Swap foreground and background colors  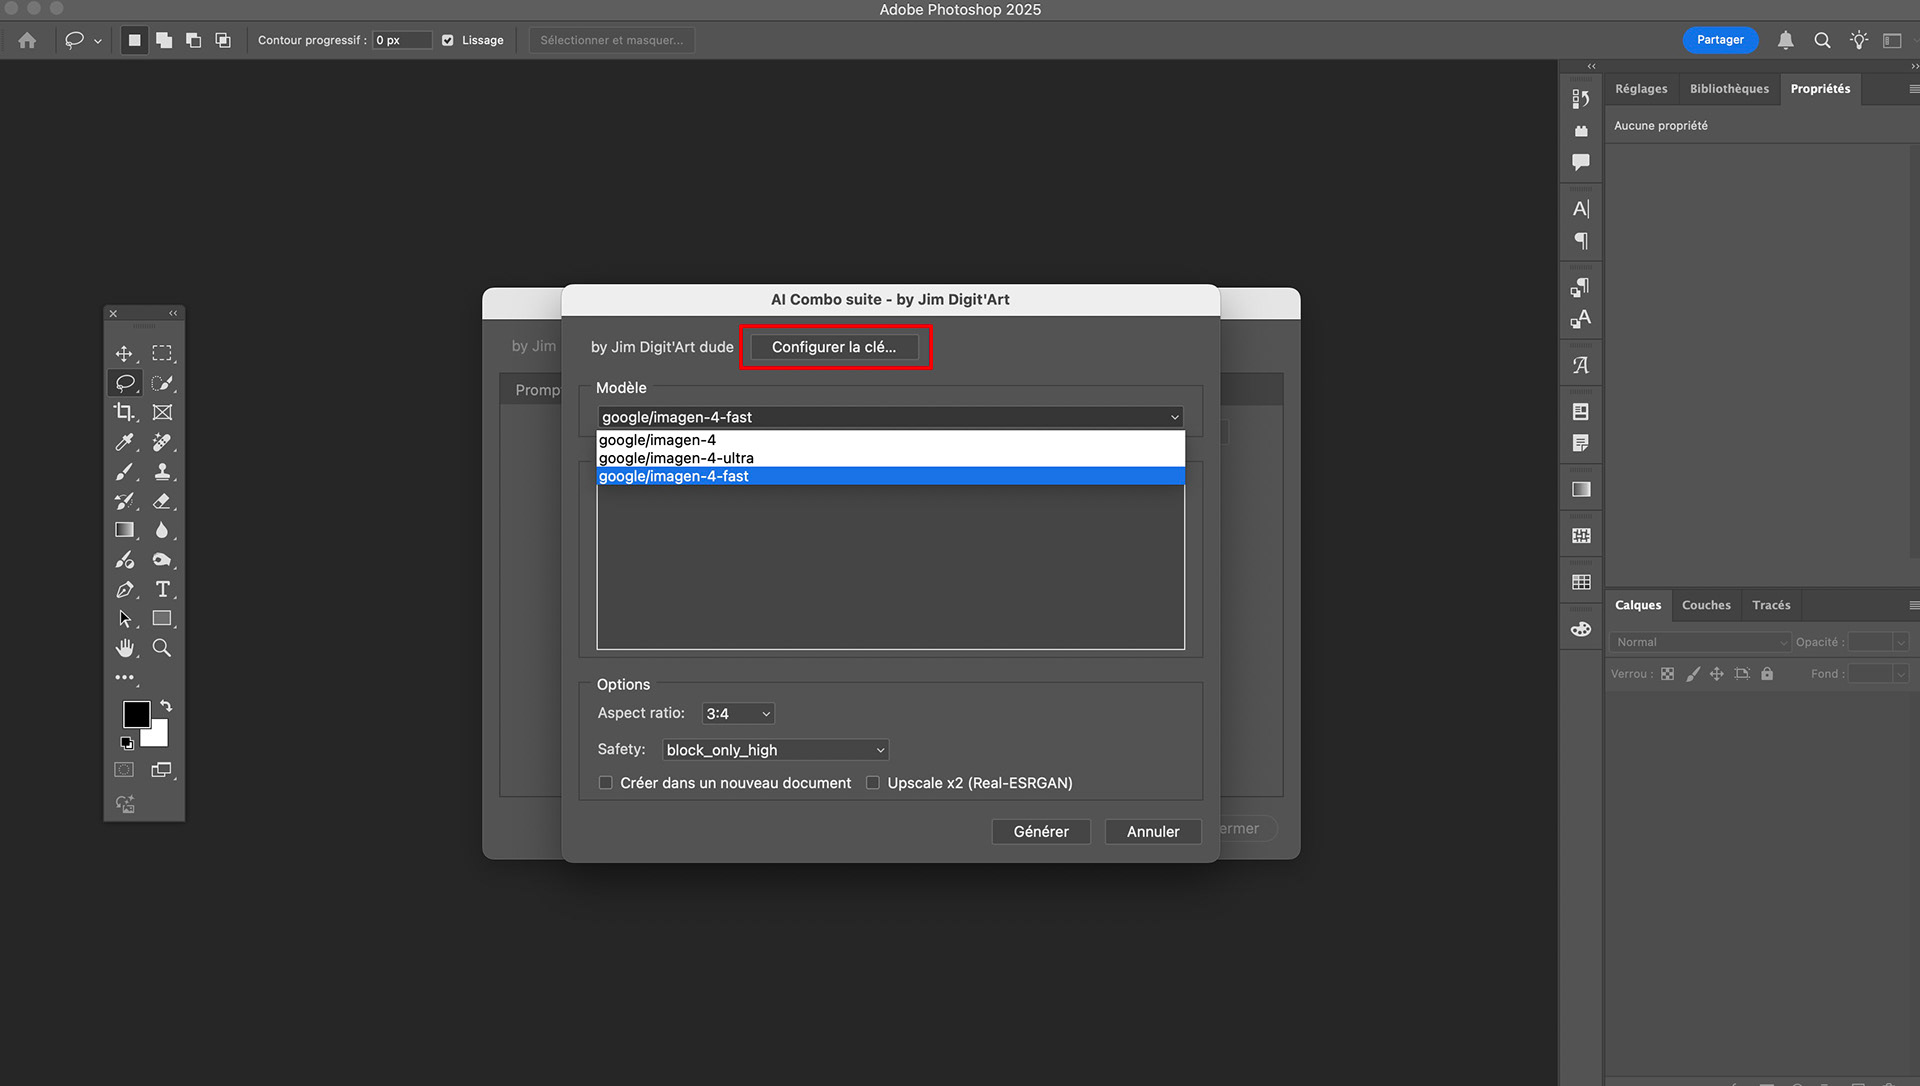point(166,706)
